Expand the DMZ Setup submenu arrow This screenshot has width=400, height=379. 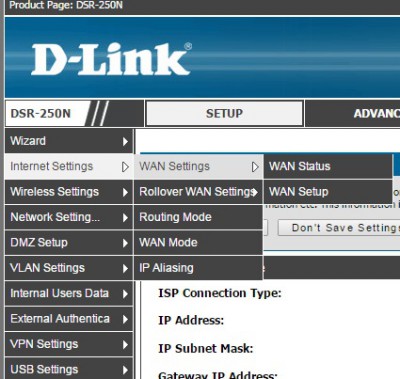click(125, 243)
